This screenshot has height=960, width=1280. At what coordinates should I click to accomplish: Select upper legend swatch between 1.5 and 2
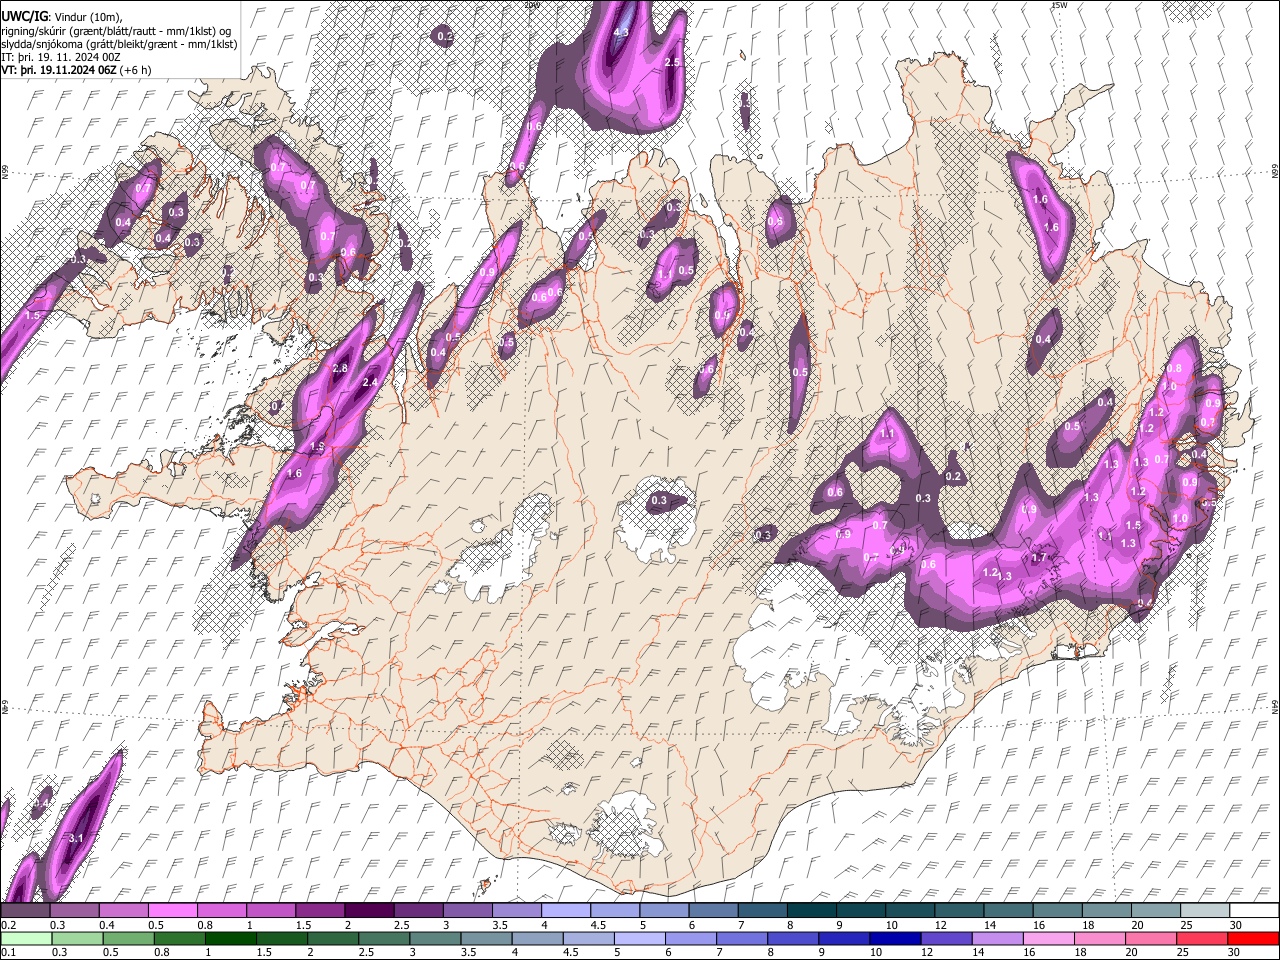319,910
